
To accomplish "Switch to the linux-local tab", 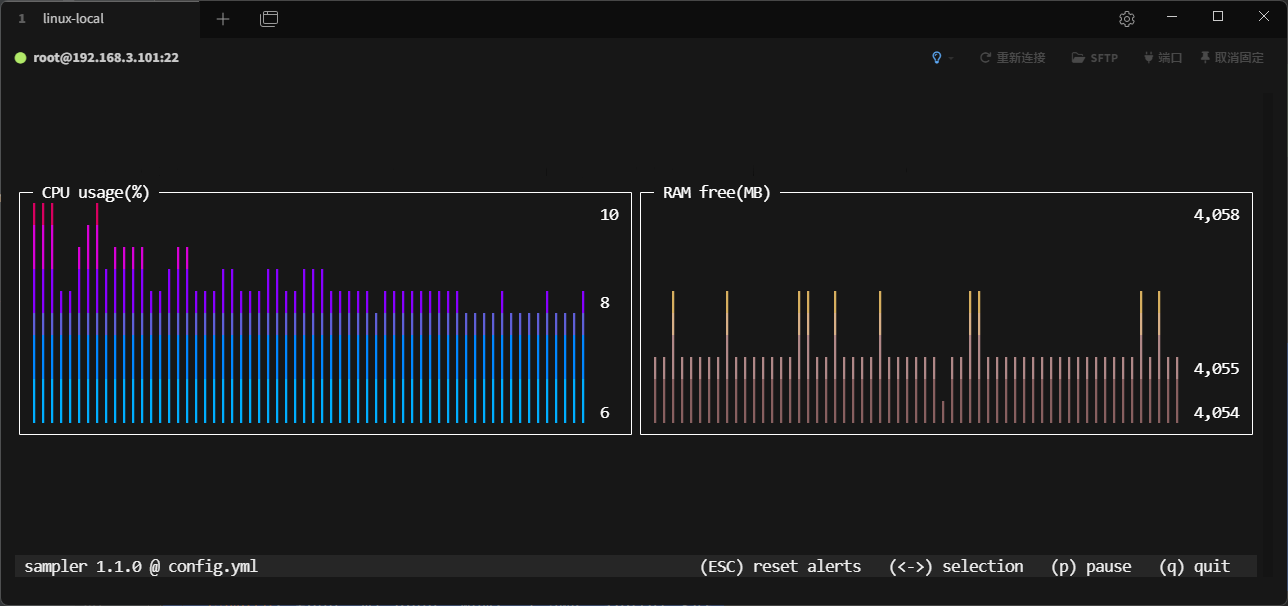I will pos(73,19).
